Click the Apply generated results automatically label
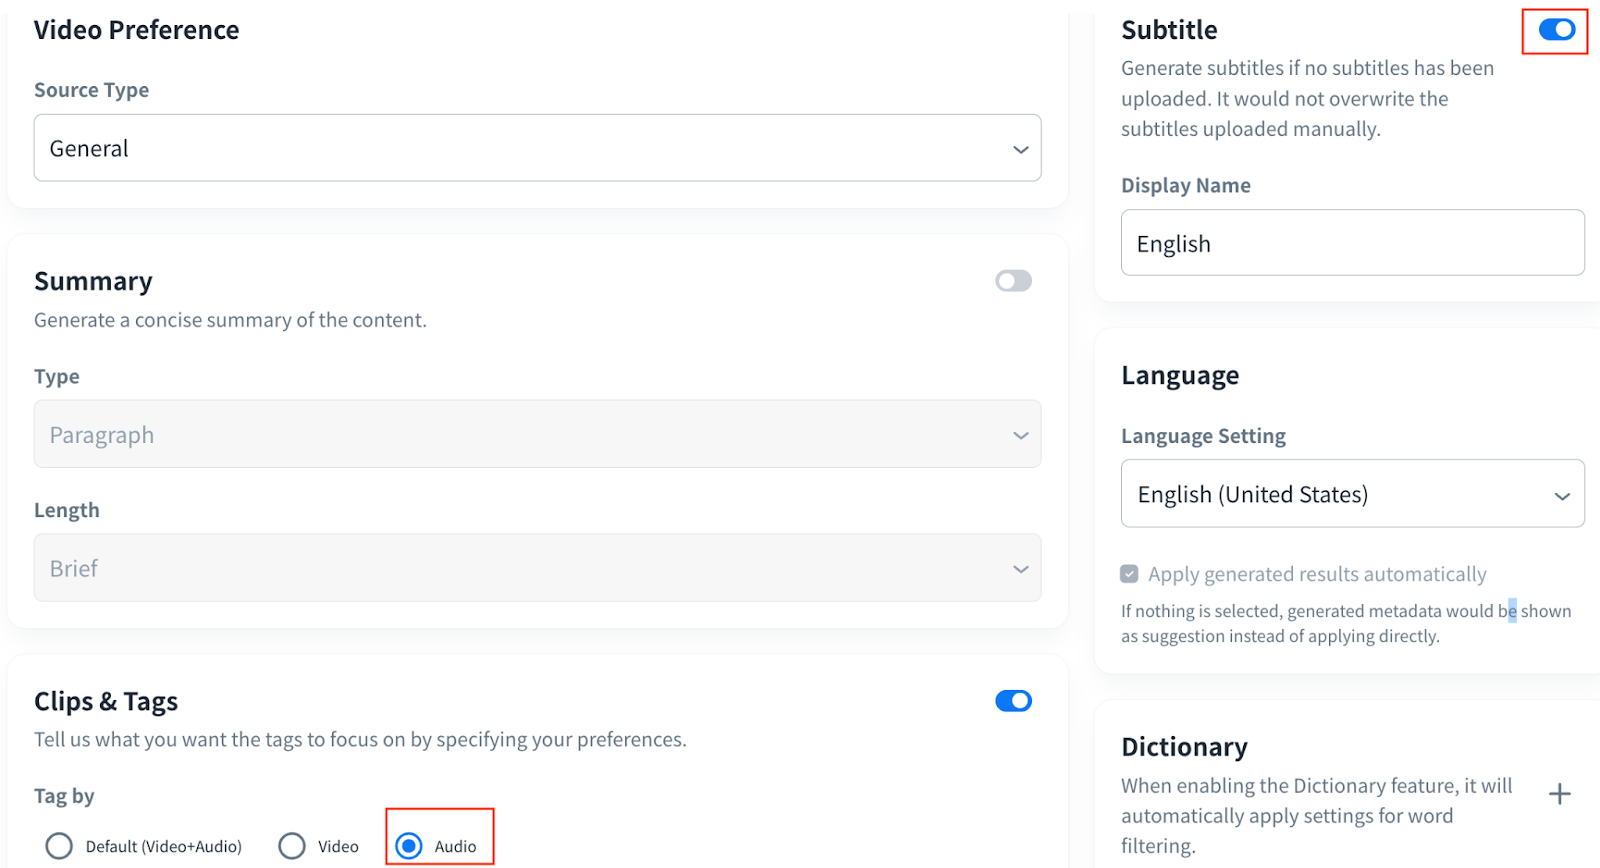This screenshot has height=868, width=1600. click(1317, 574)
